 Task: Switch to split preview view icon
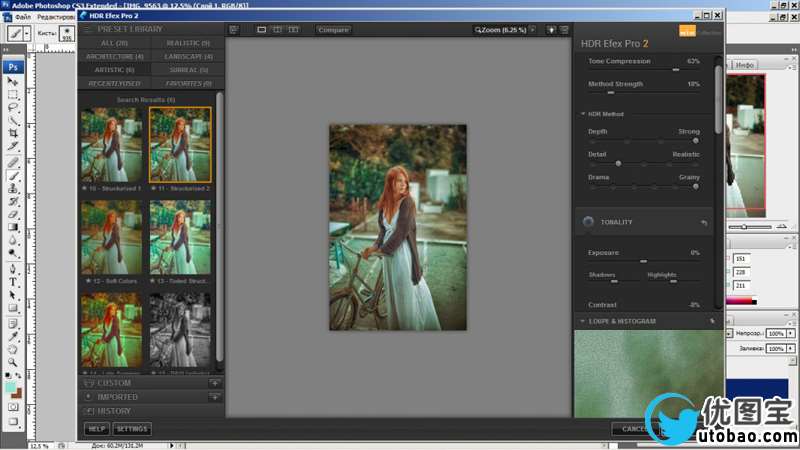pyautogui.click(x=277, y=30)
